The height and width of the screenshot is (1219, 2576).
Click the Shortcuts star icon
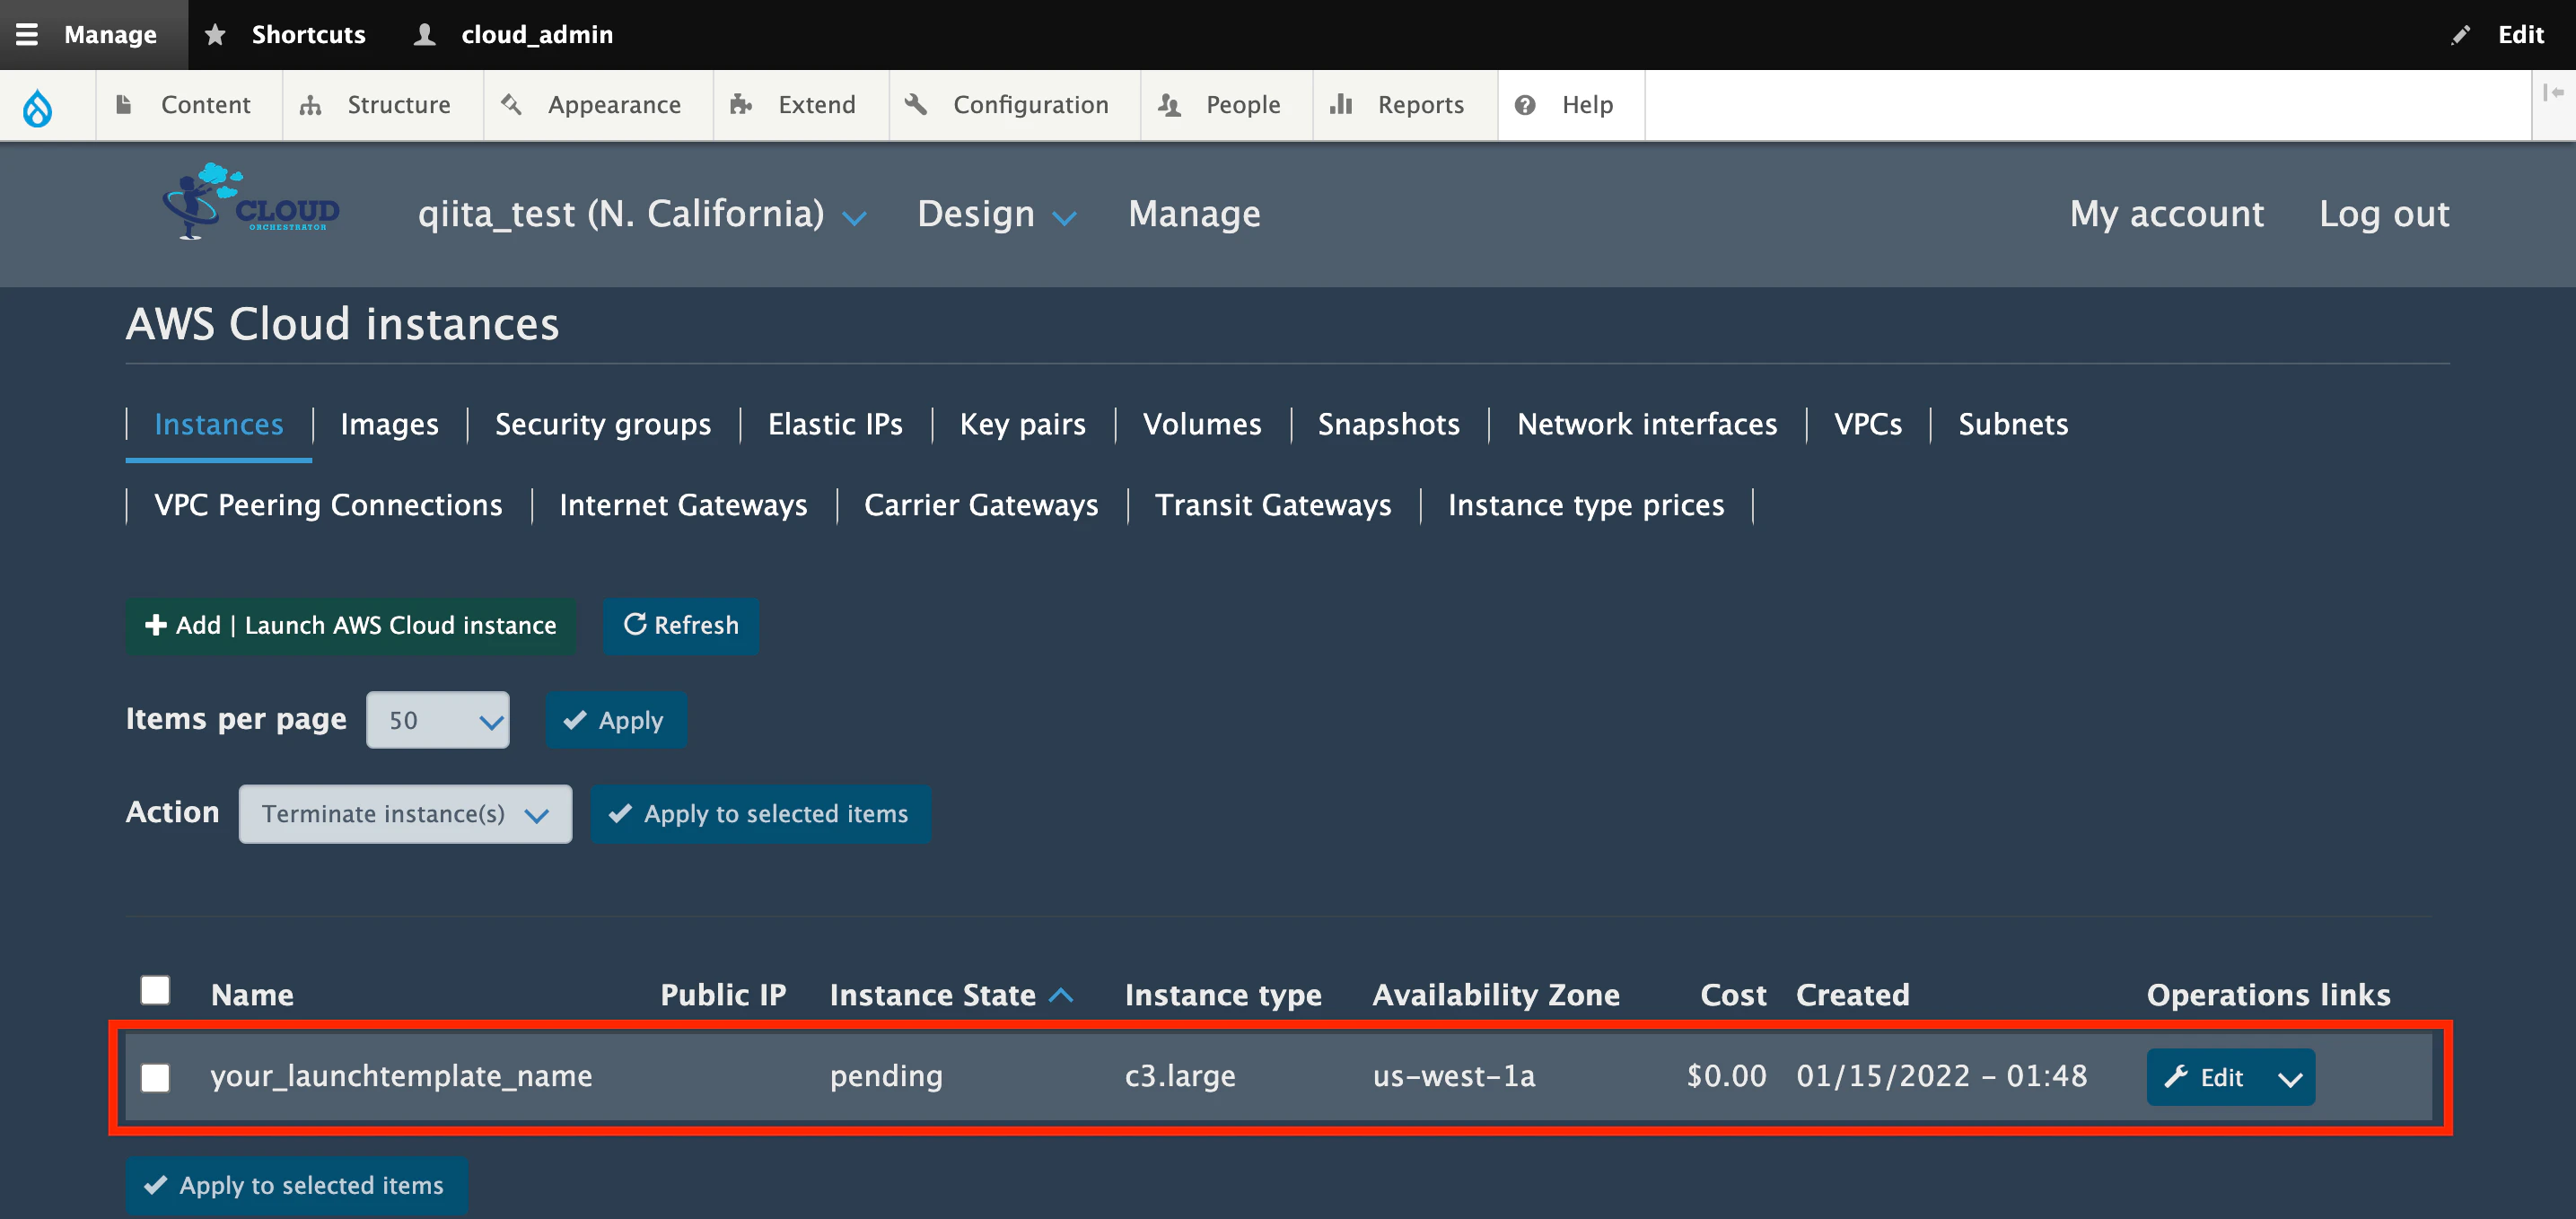(x=215, y=34)
